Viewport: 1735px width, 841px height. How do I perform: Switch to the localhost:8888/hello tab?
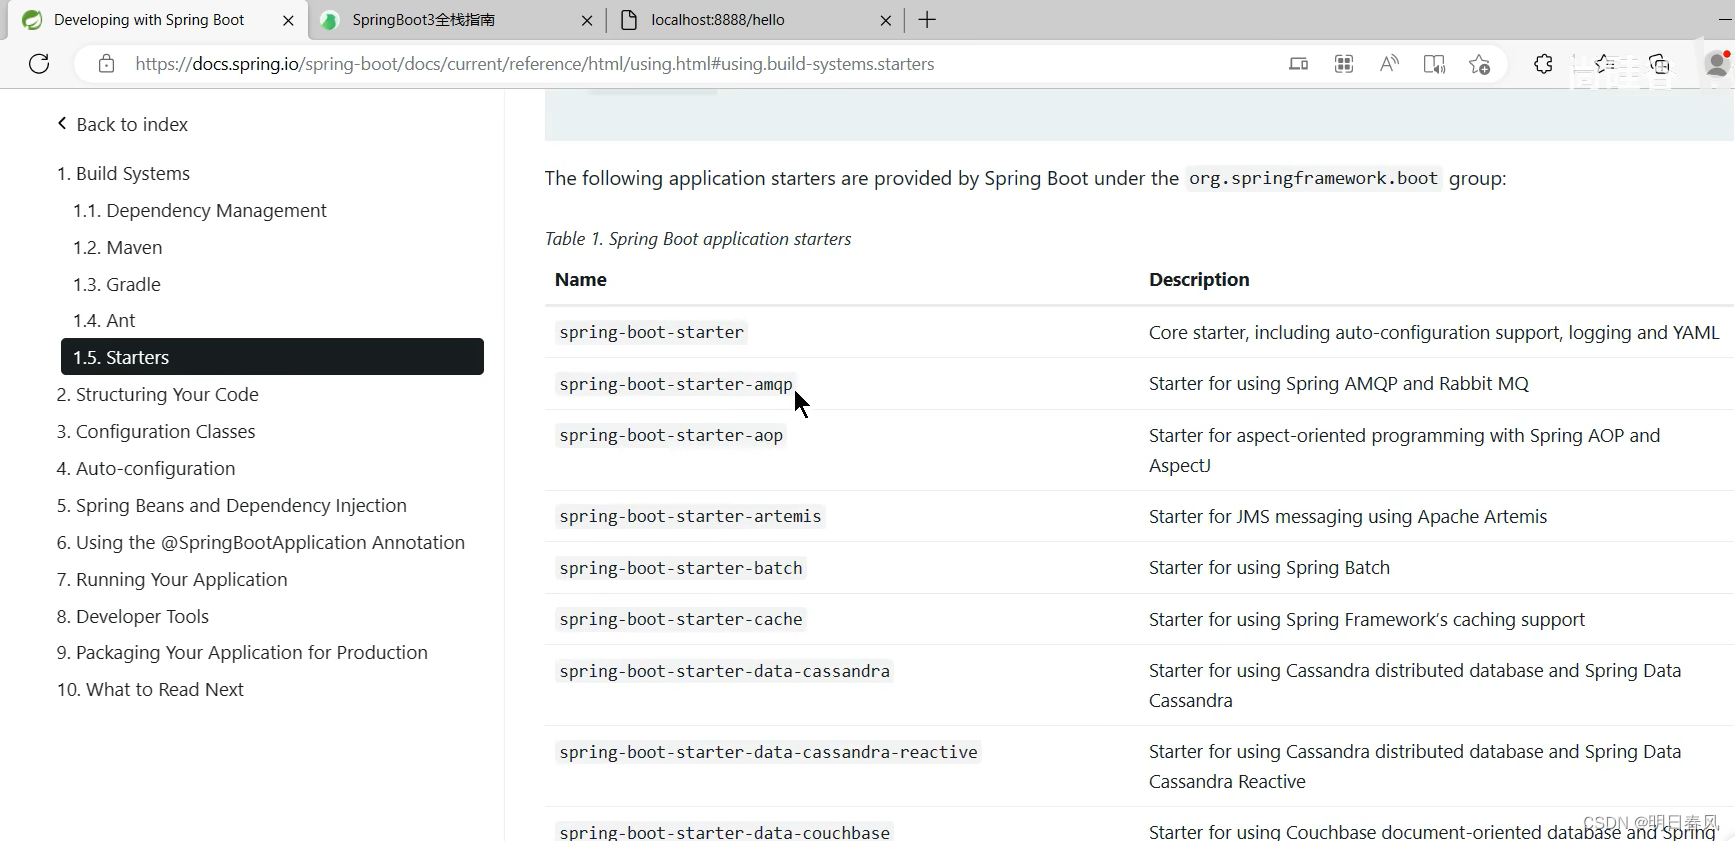point(752,20)
